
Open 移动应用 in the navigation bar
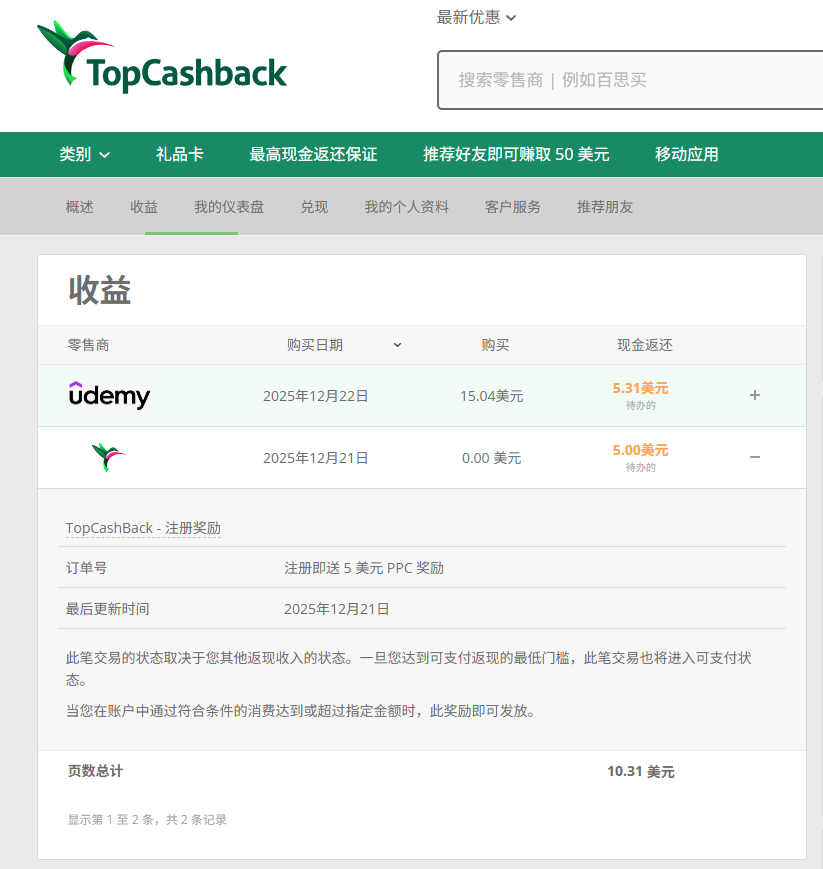pyautogui.click(x=687, y=154)
